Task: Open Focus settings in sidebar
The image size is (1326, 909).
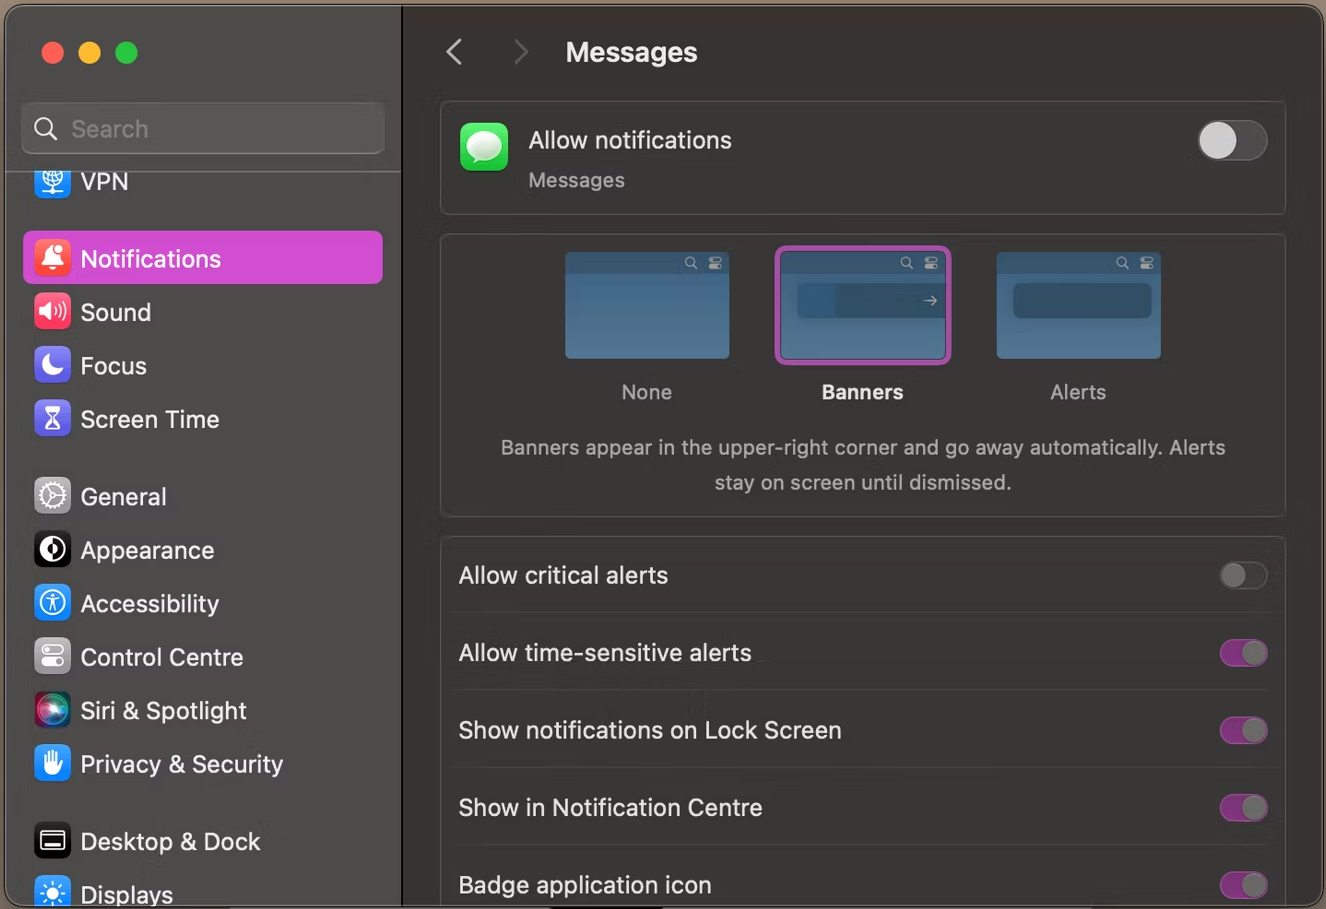Action: [x=203, y=365]
